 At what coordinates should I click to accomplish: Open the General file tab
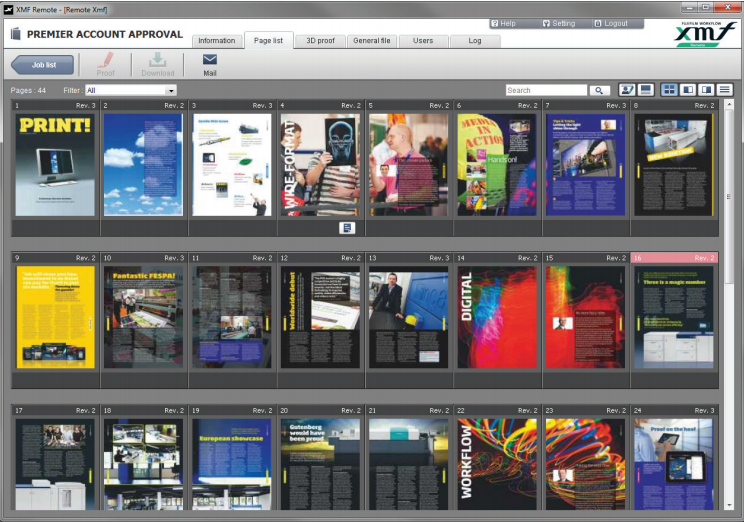pyautogui.click(x=372, y=41)
